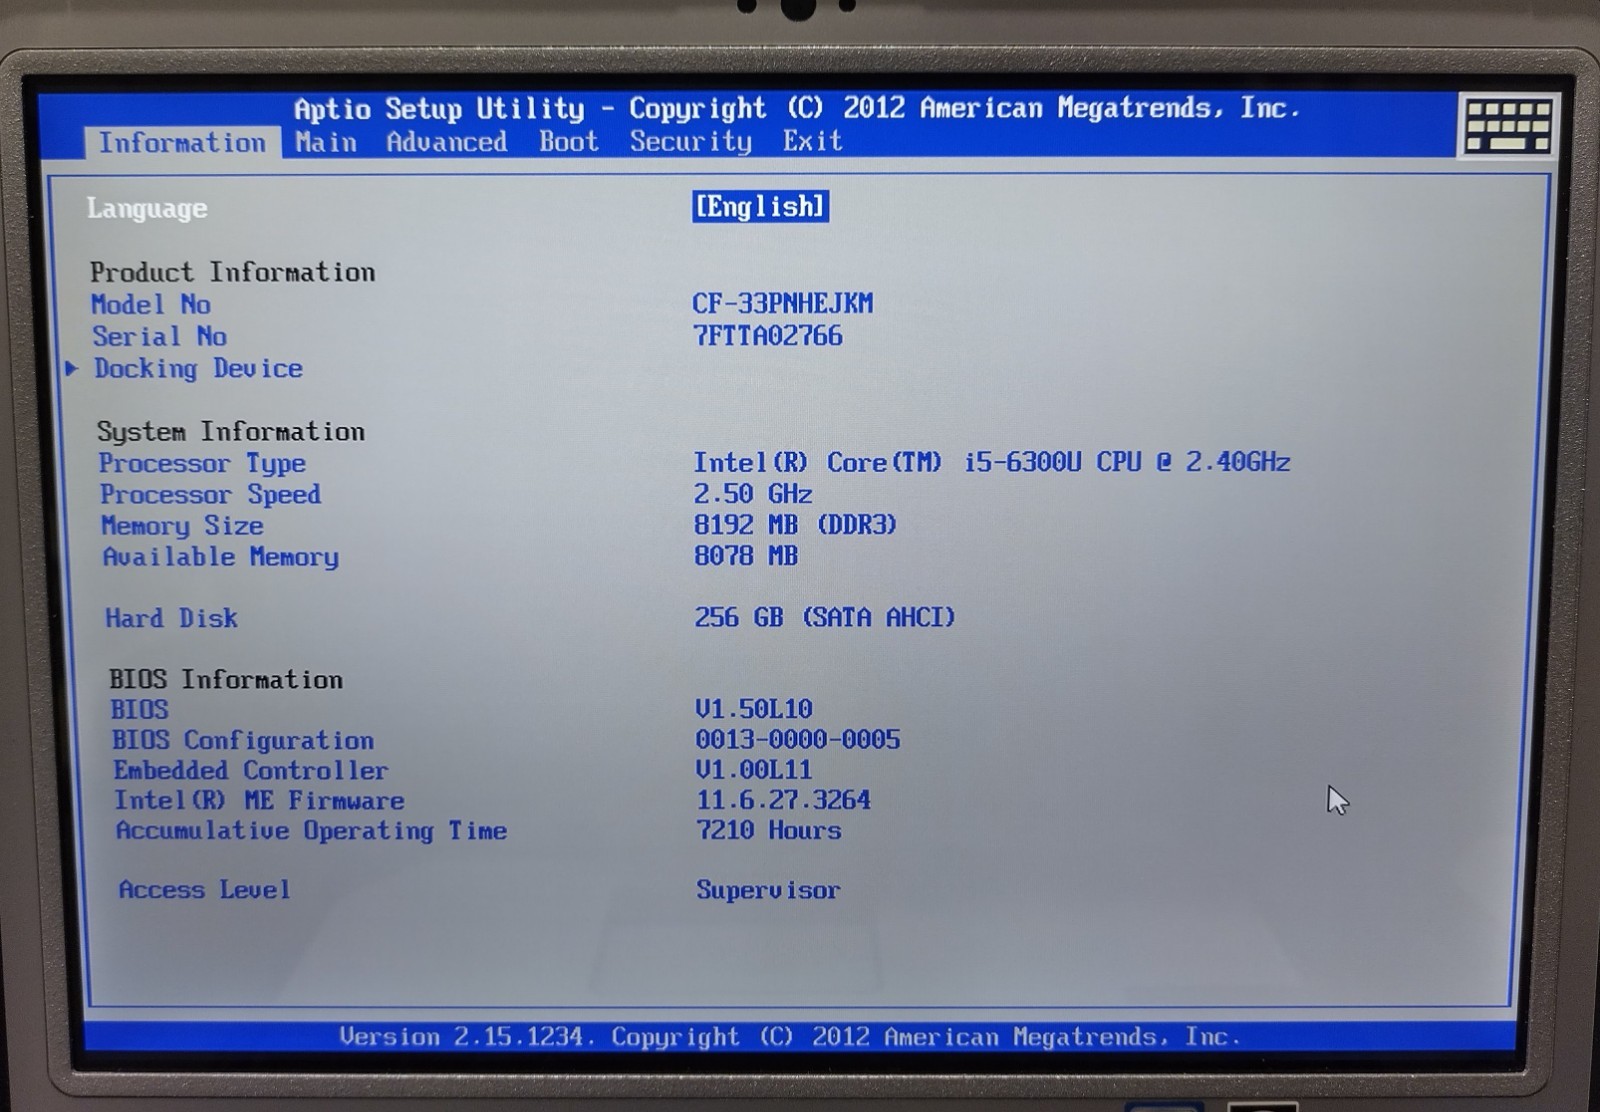Select the 2.50 GHz value
This screenshot has height=1112, width=1600.
pyautogui.click(x=753, y=493)
